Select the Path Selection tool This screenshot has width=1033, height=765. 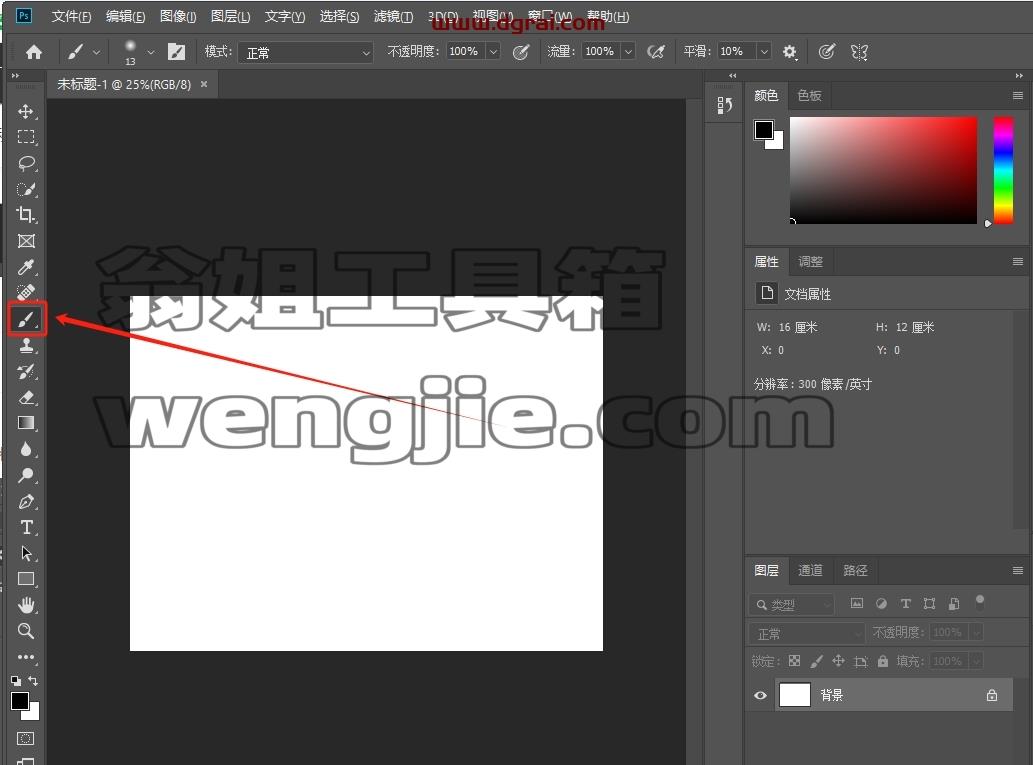pyautogui.click(x=26, y=553)
